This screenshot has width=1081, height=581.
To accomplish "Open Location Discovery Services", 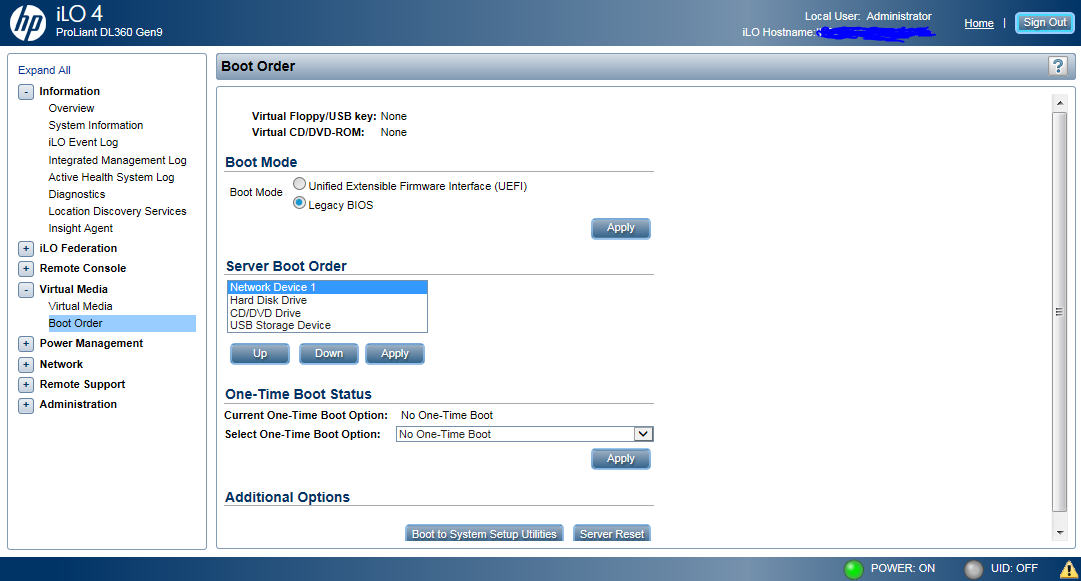I will 117,212.
